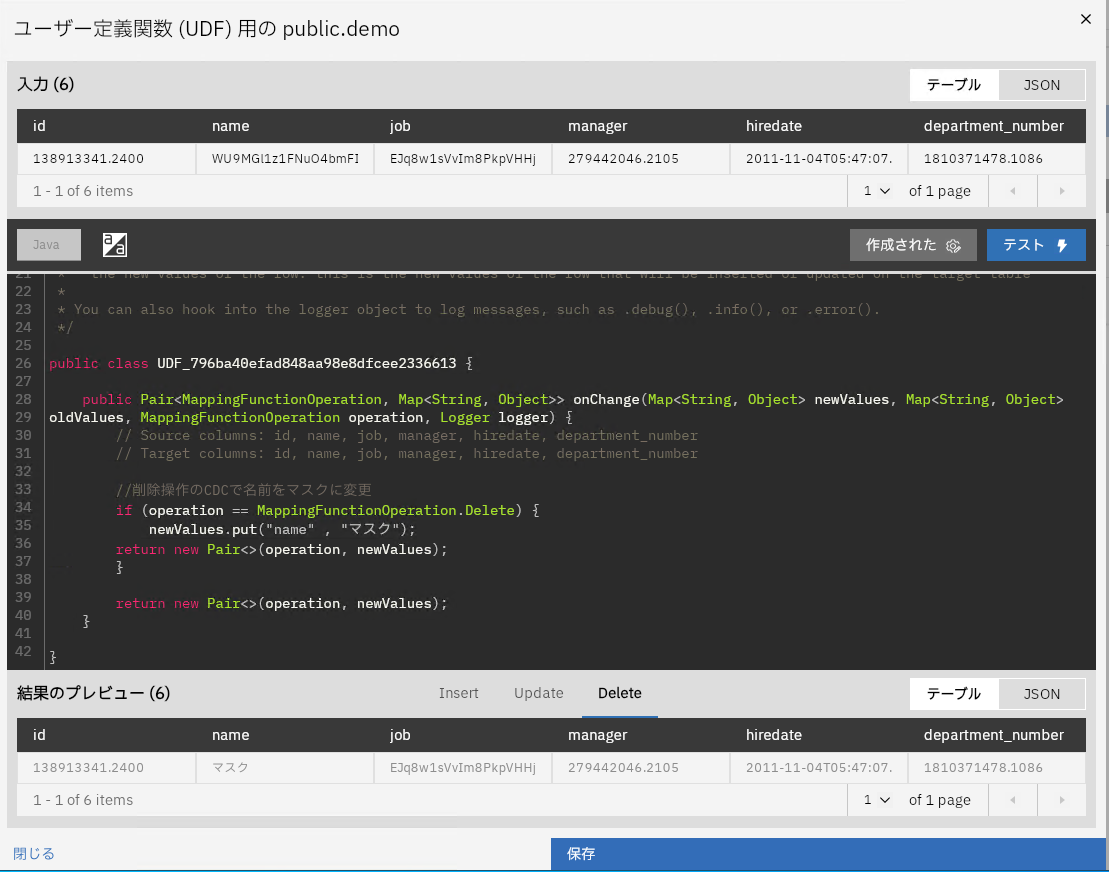The height and width of the screenshot is (872, 1109).
Task: Select the Insert preview tab
Action: tap(458, 693)
